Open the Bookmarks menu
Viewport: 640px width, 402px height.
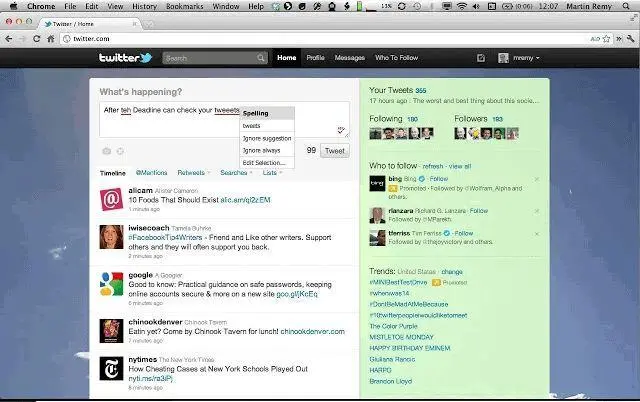(x=184, y=6)
